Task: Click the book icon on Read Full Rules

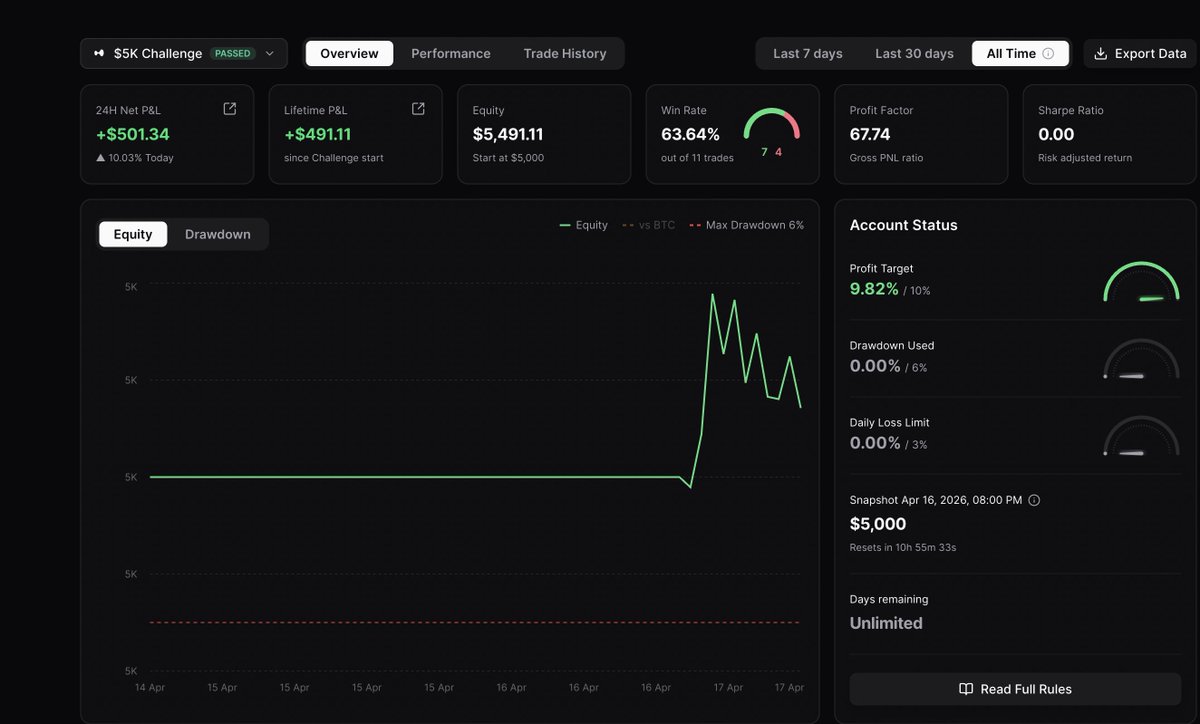Action: (966, 689)
